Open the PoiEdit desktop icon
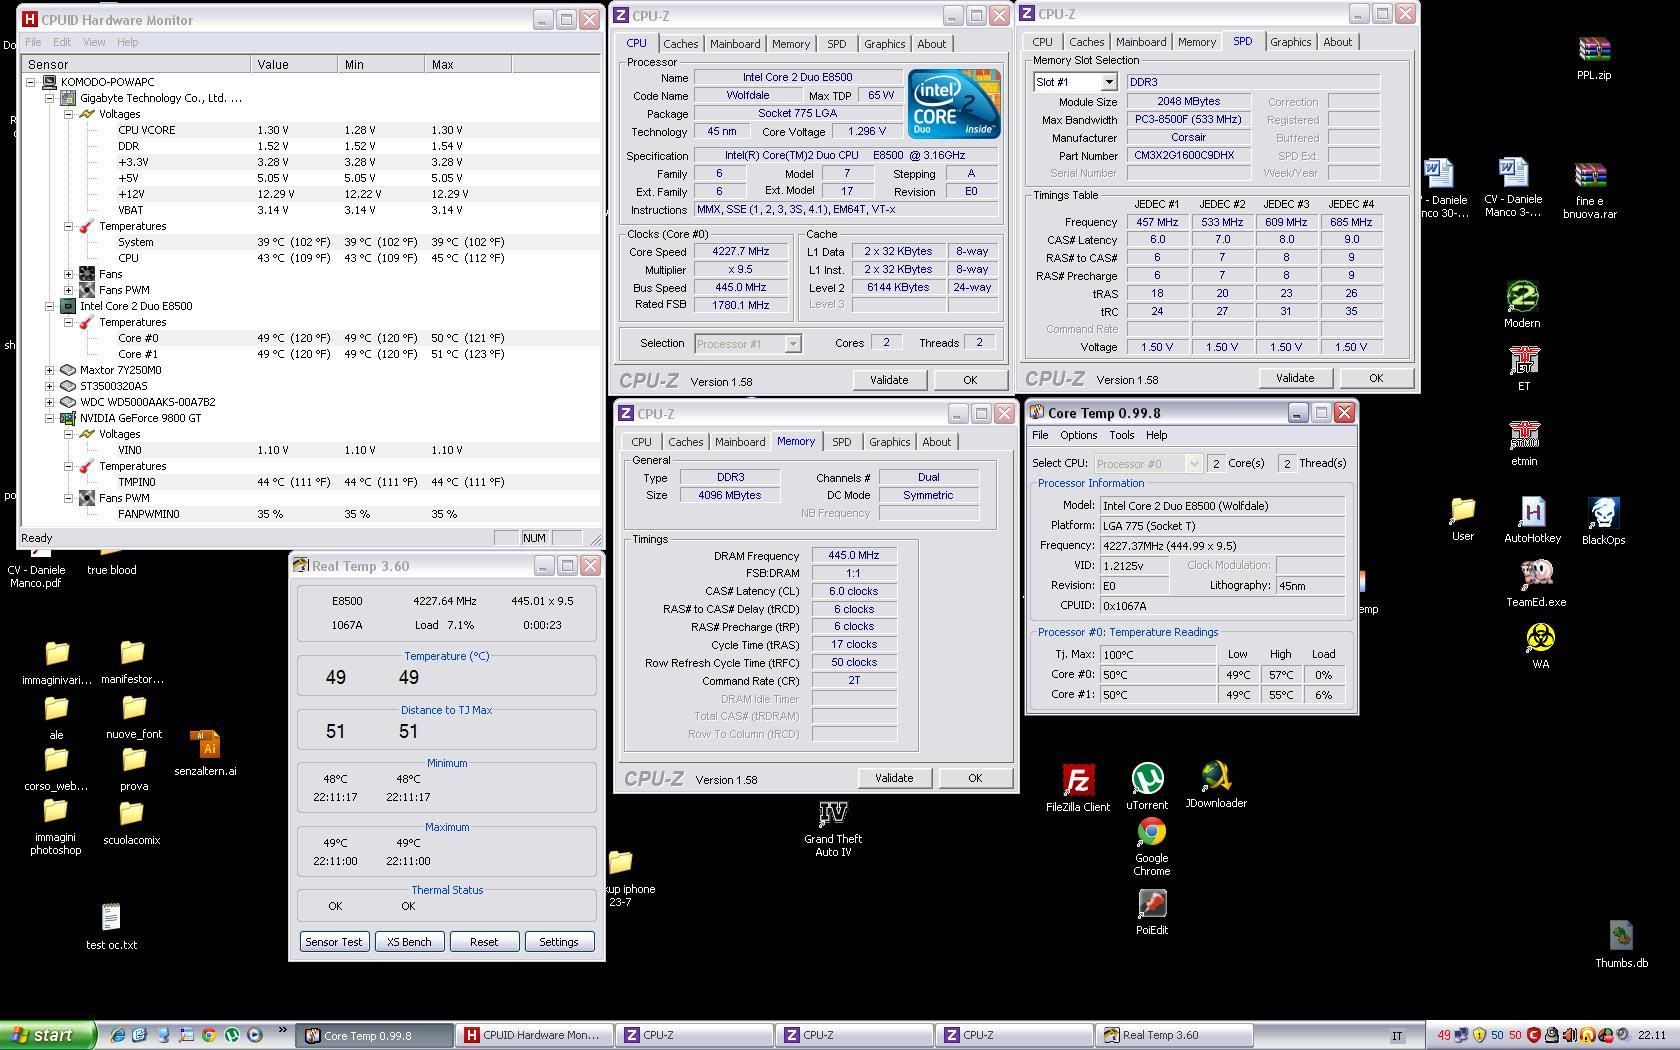This screenshot has width=1680, height=1050. pos(1151,905)
